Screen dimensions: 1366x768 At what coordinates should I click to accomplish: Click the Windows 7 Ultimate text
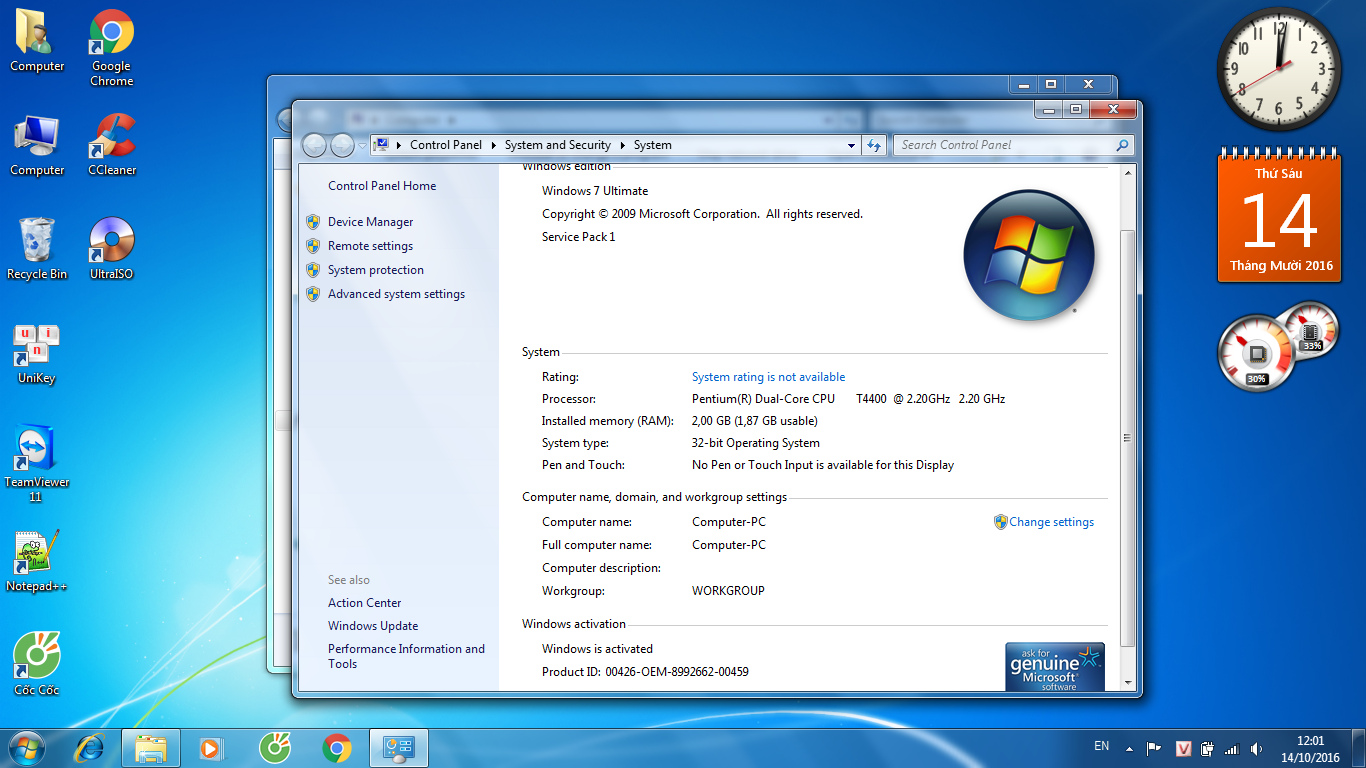click(595, 191)
